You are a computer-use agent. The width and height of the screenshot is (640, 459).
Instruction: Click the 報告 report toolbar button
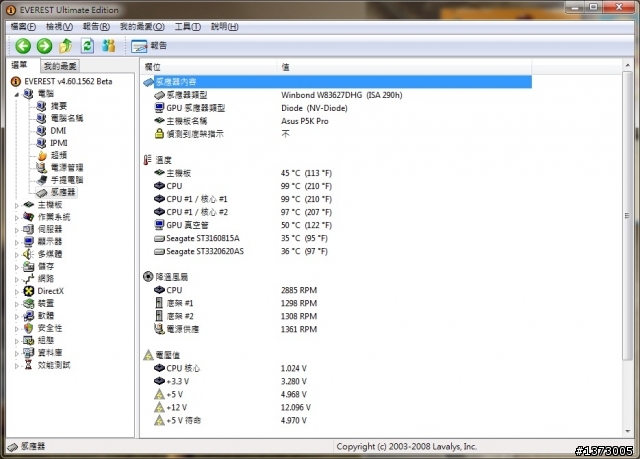[149, 46]
